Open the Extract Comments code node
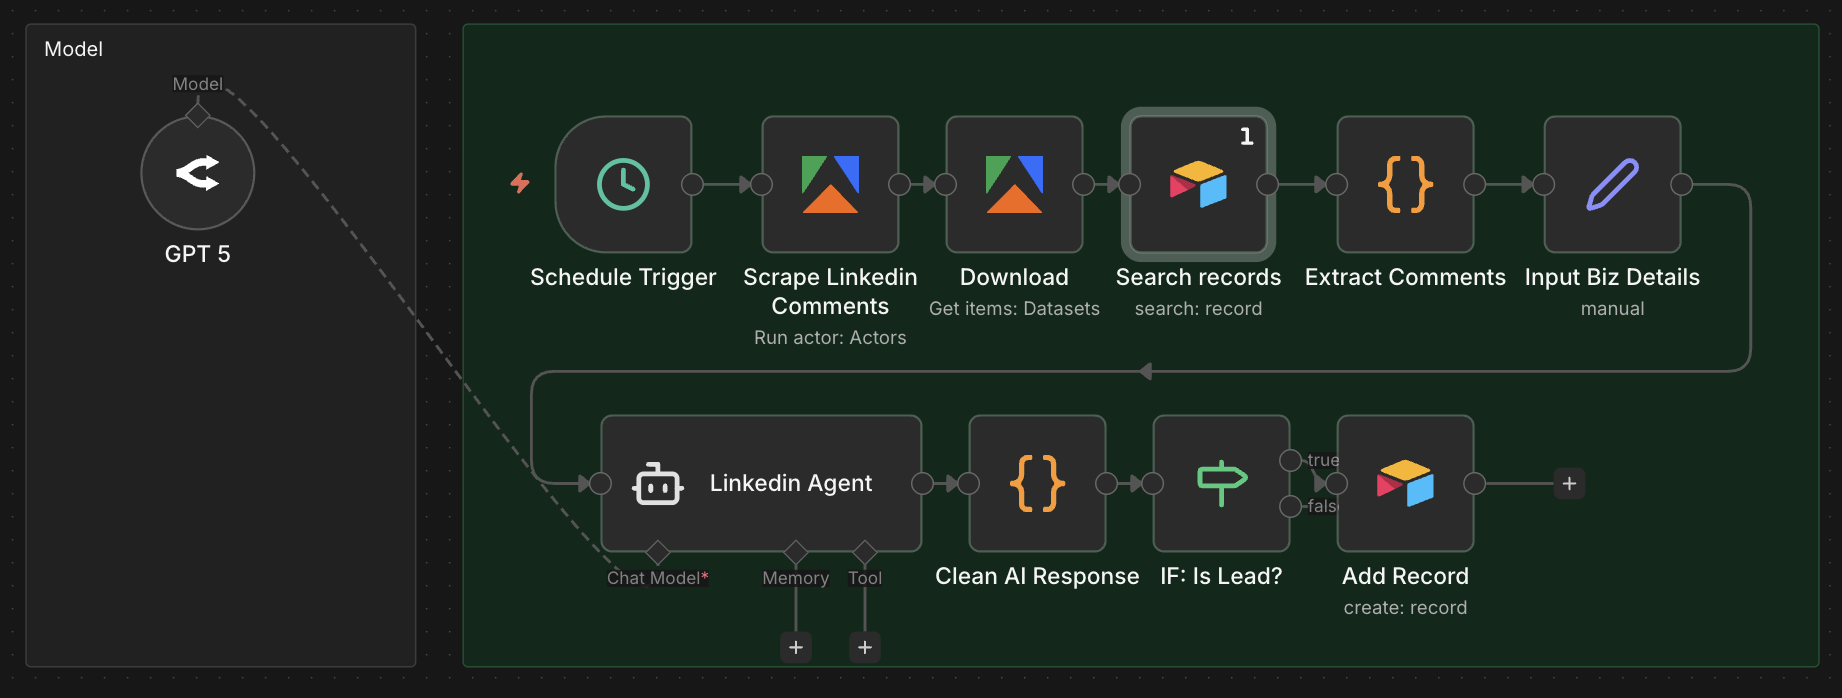The image size is (1842, 698). (x=1405, y=184)
